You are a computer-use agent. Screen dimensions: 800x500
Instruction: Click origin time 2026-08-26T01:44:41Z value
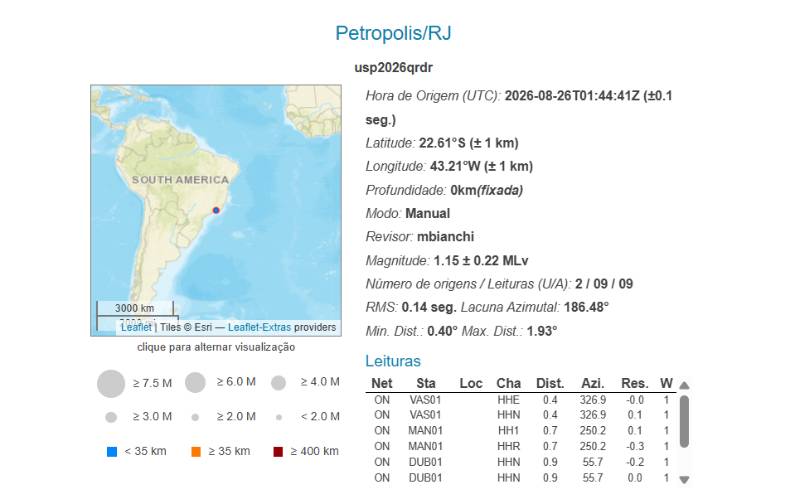tap(572, 96)
